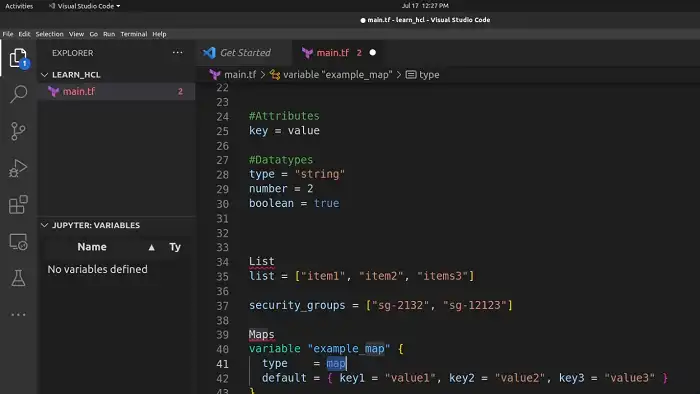Click the Maps heading on line 39
The image size is (700, 394).
pos(262,335)
